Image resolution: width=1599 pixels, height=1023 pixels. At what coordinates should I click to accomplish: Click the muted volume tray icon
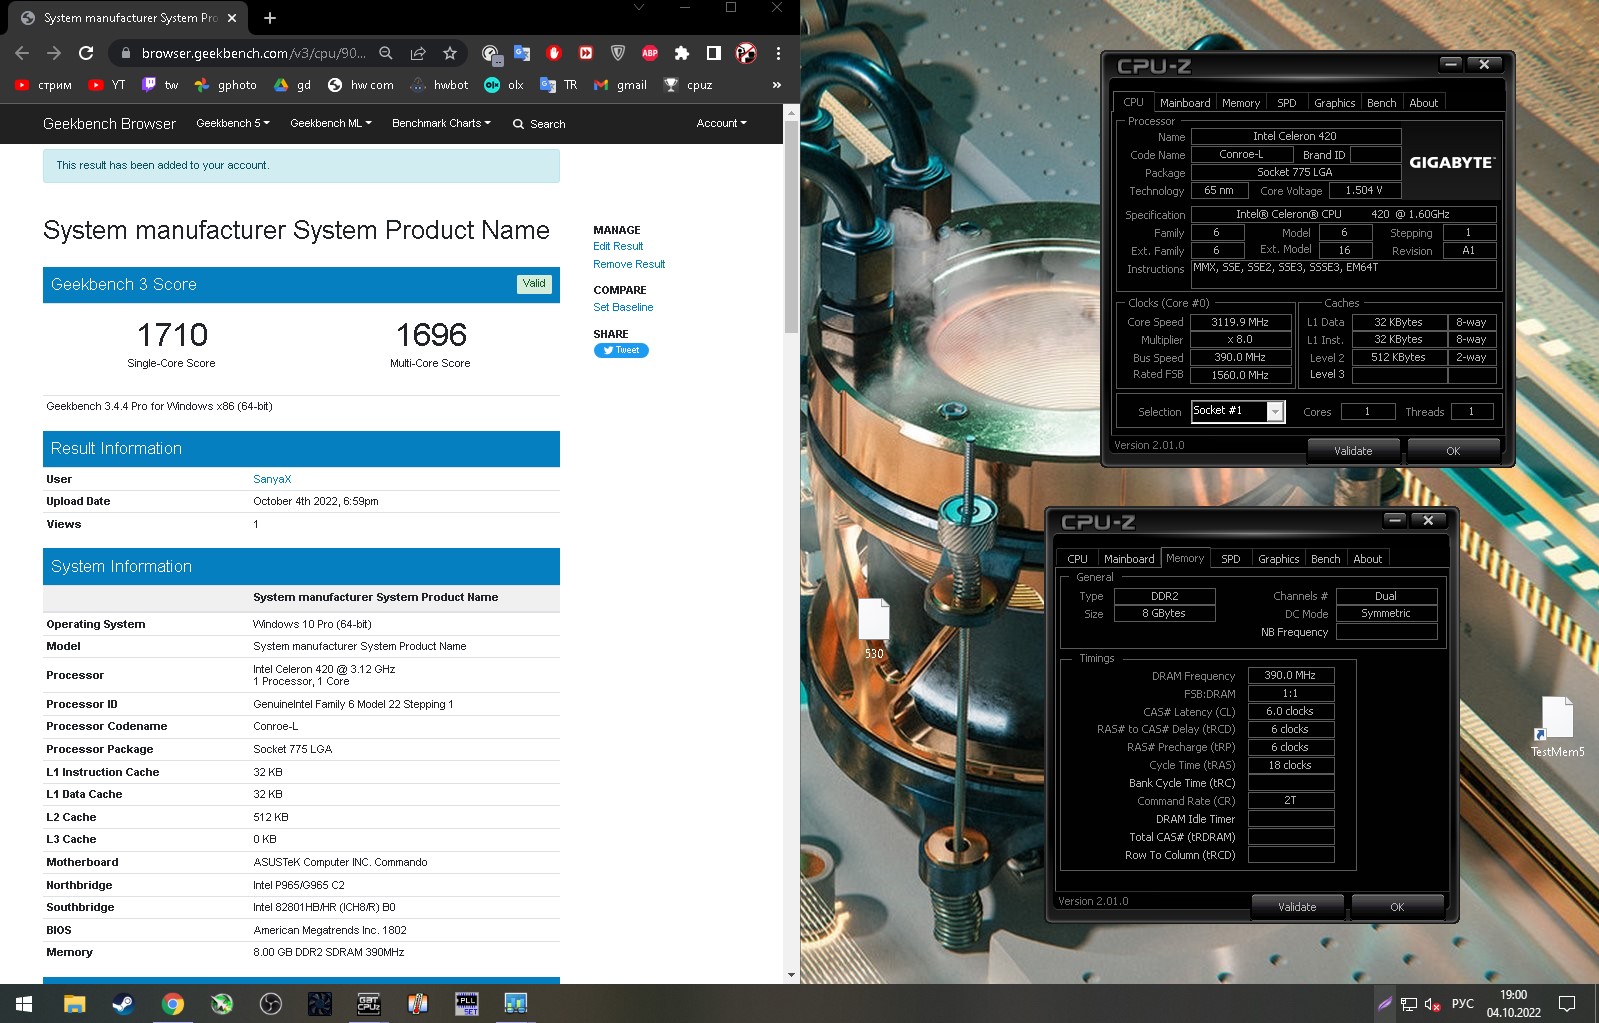(x=1432, y=1003)
